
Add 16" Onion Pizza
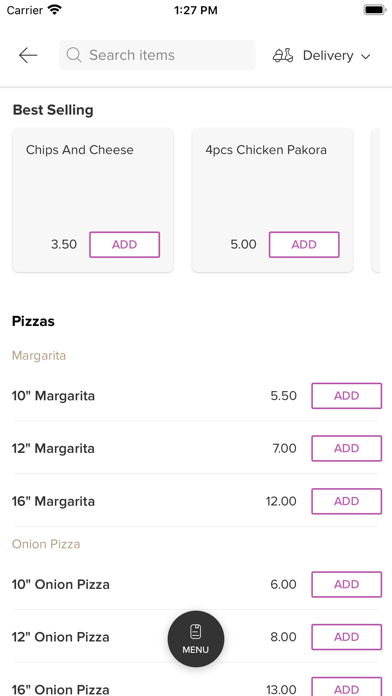(347, 686)
